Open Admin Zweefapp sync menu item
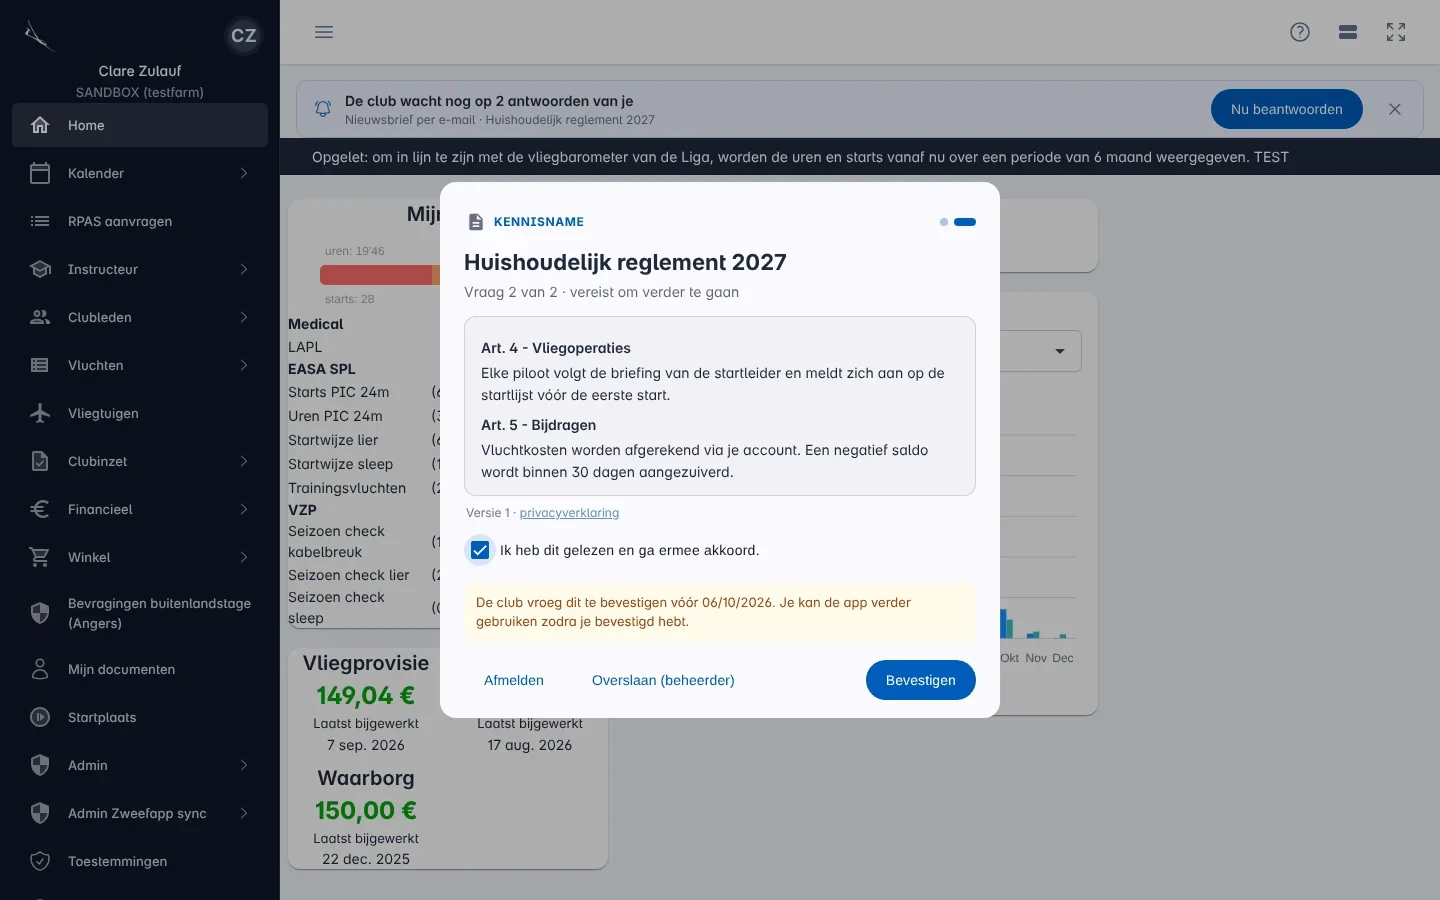This screenshot has height=900, width=1440. click(x=140, y=813)
